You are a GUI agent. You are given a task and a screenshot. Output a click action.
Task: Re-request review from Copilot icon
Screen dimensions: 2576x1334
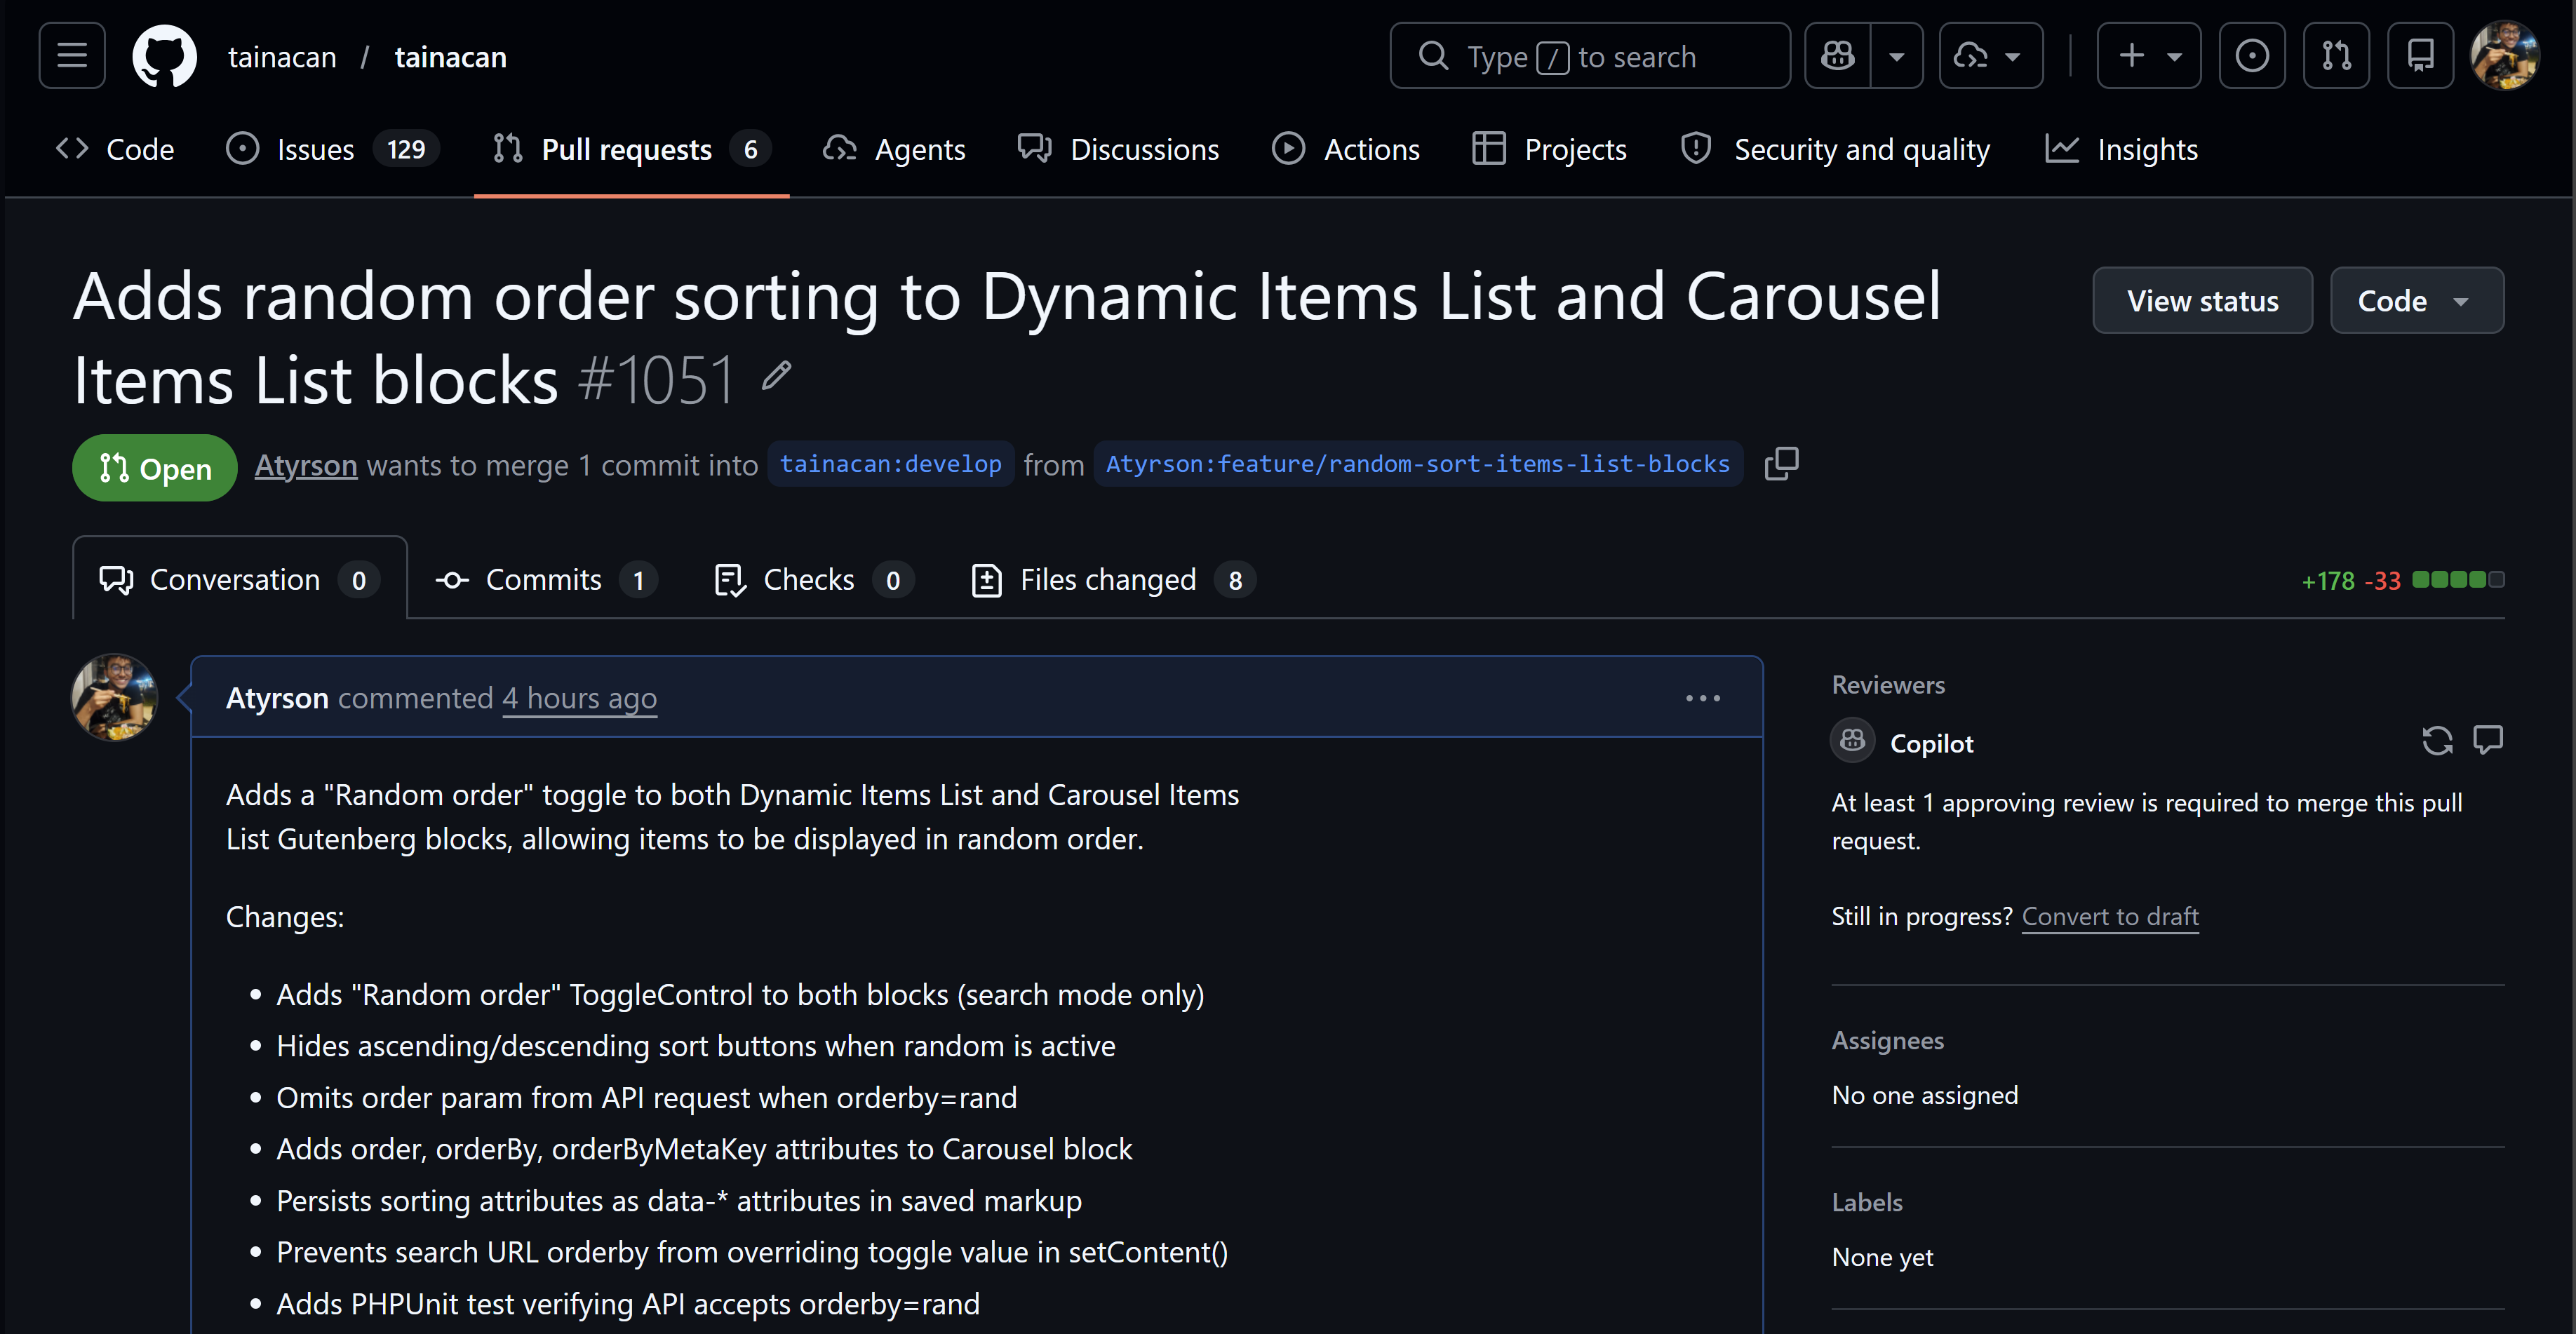click(2437, 740)
